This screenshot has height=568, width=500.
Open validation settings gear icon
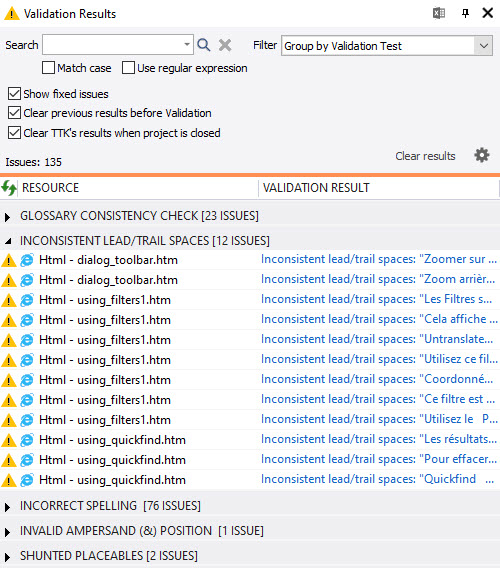(482, 155)
